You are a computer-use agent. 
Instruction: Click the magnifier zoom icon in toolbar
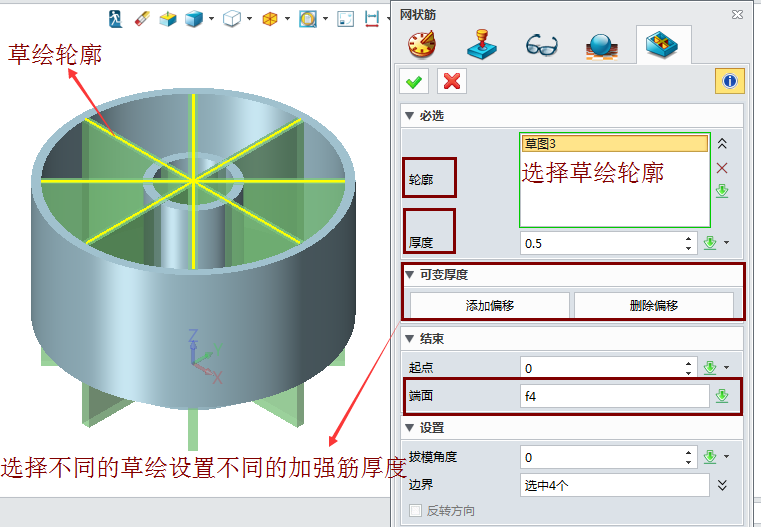tap(308, 18)
